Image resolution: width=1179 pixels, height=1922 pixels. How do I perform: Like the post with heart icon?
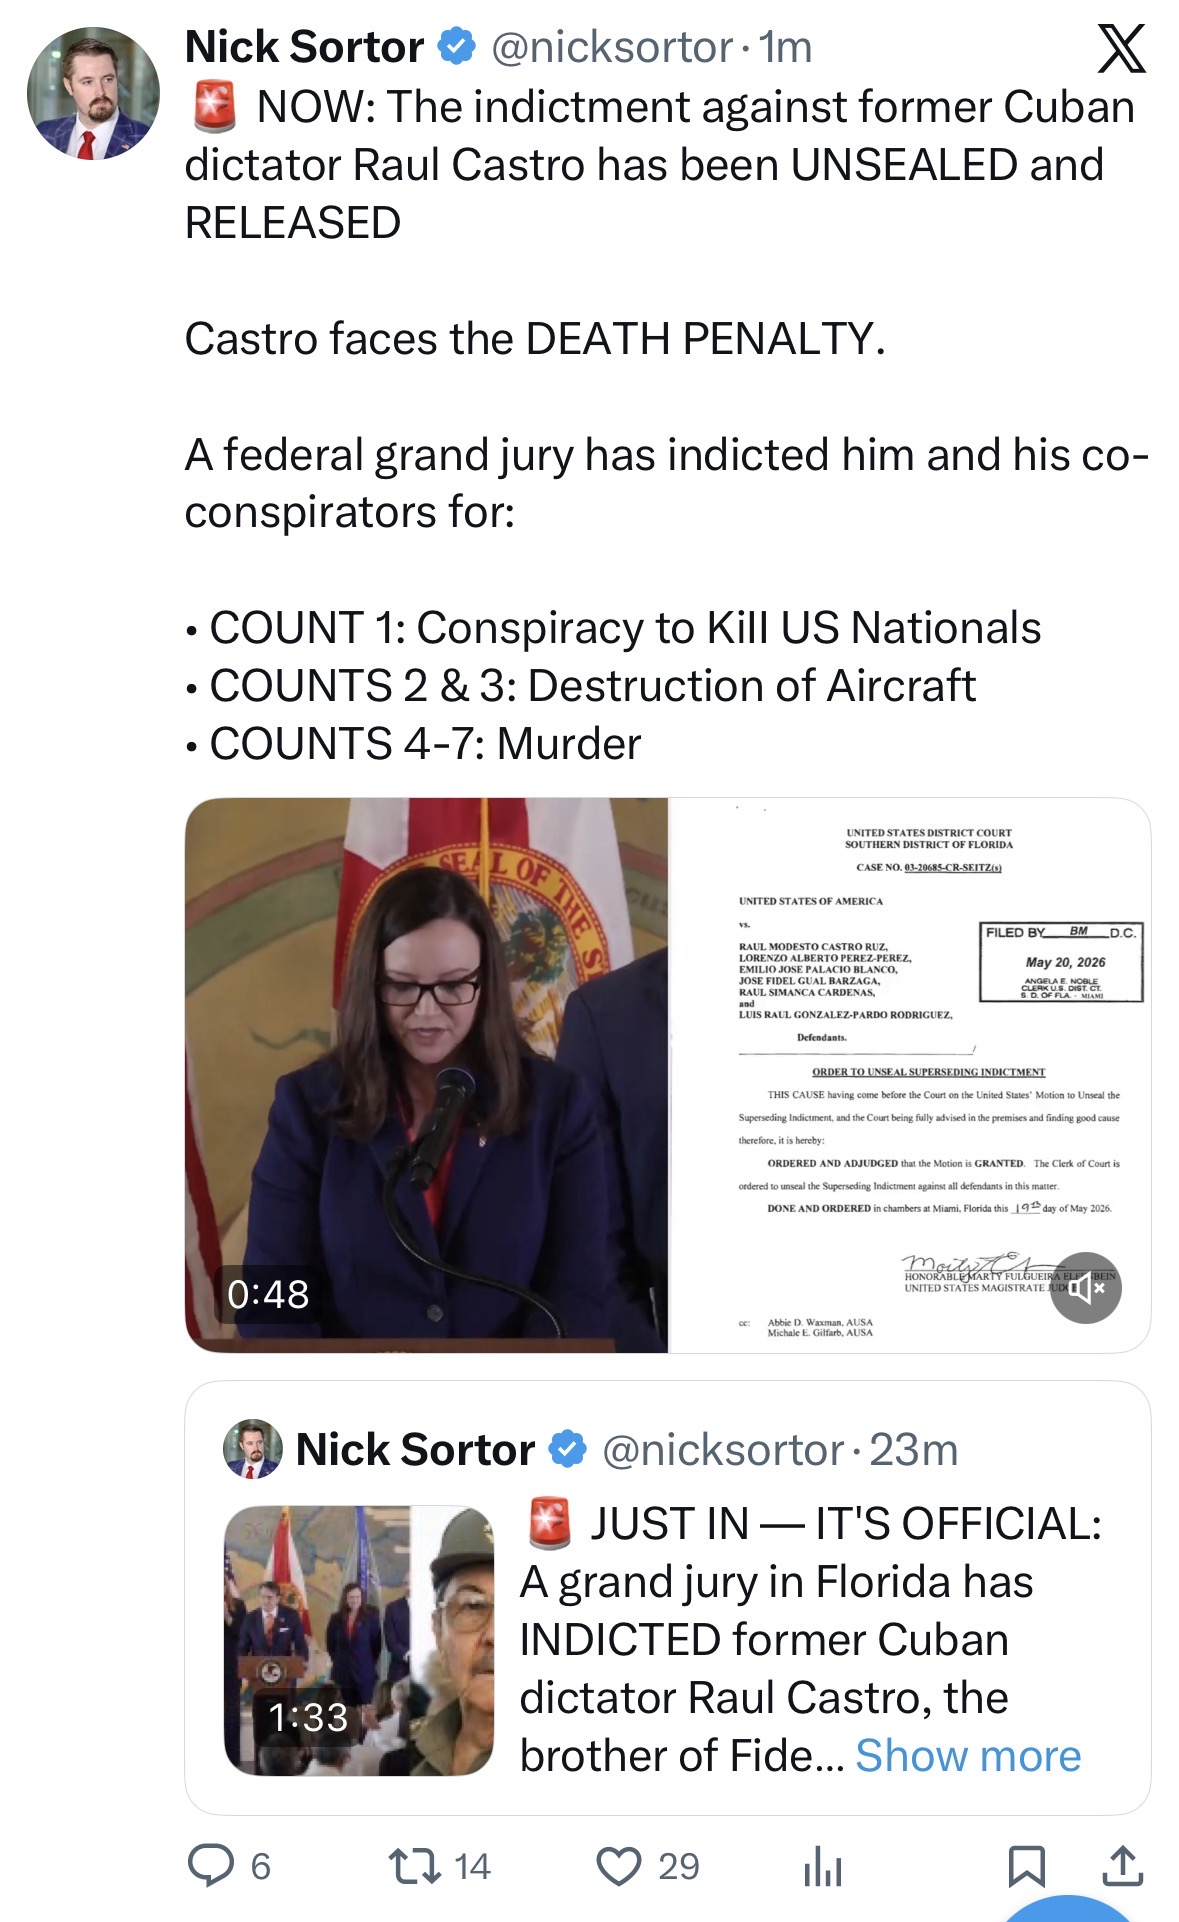(x=619, y=1866)
